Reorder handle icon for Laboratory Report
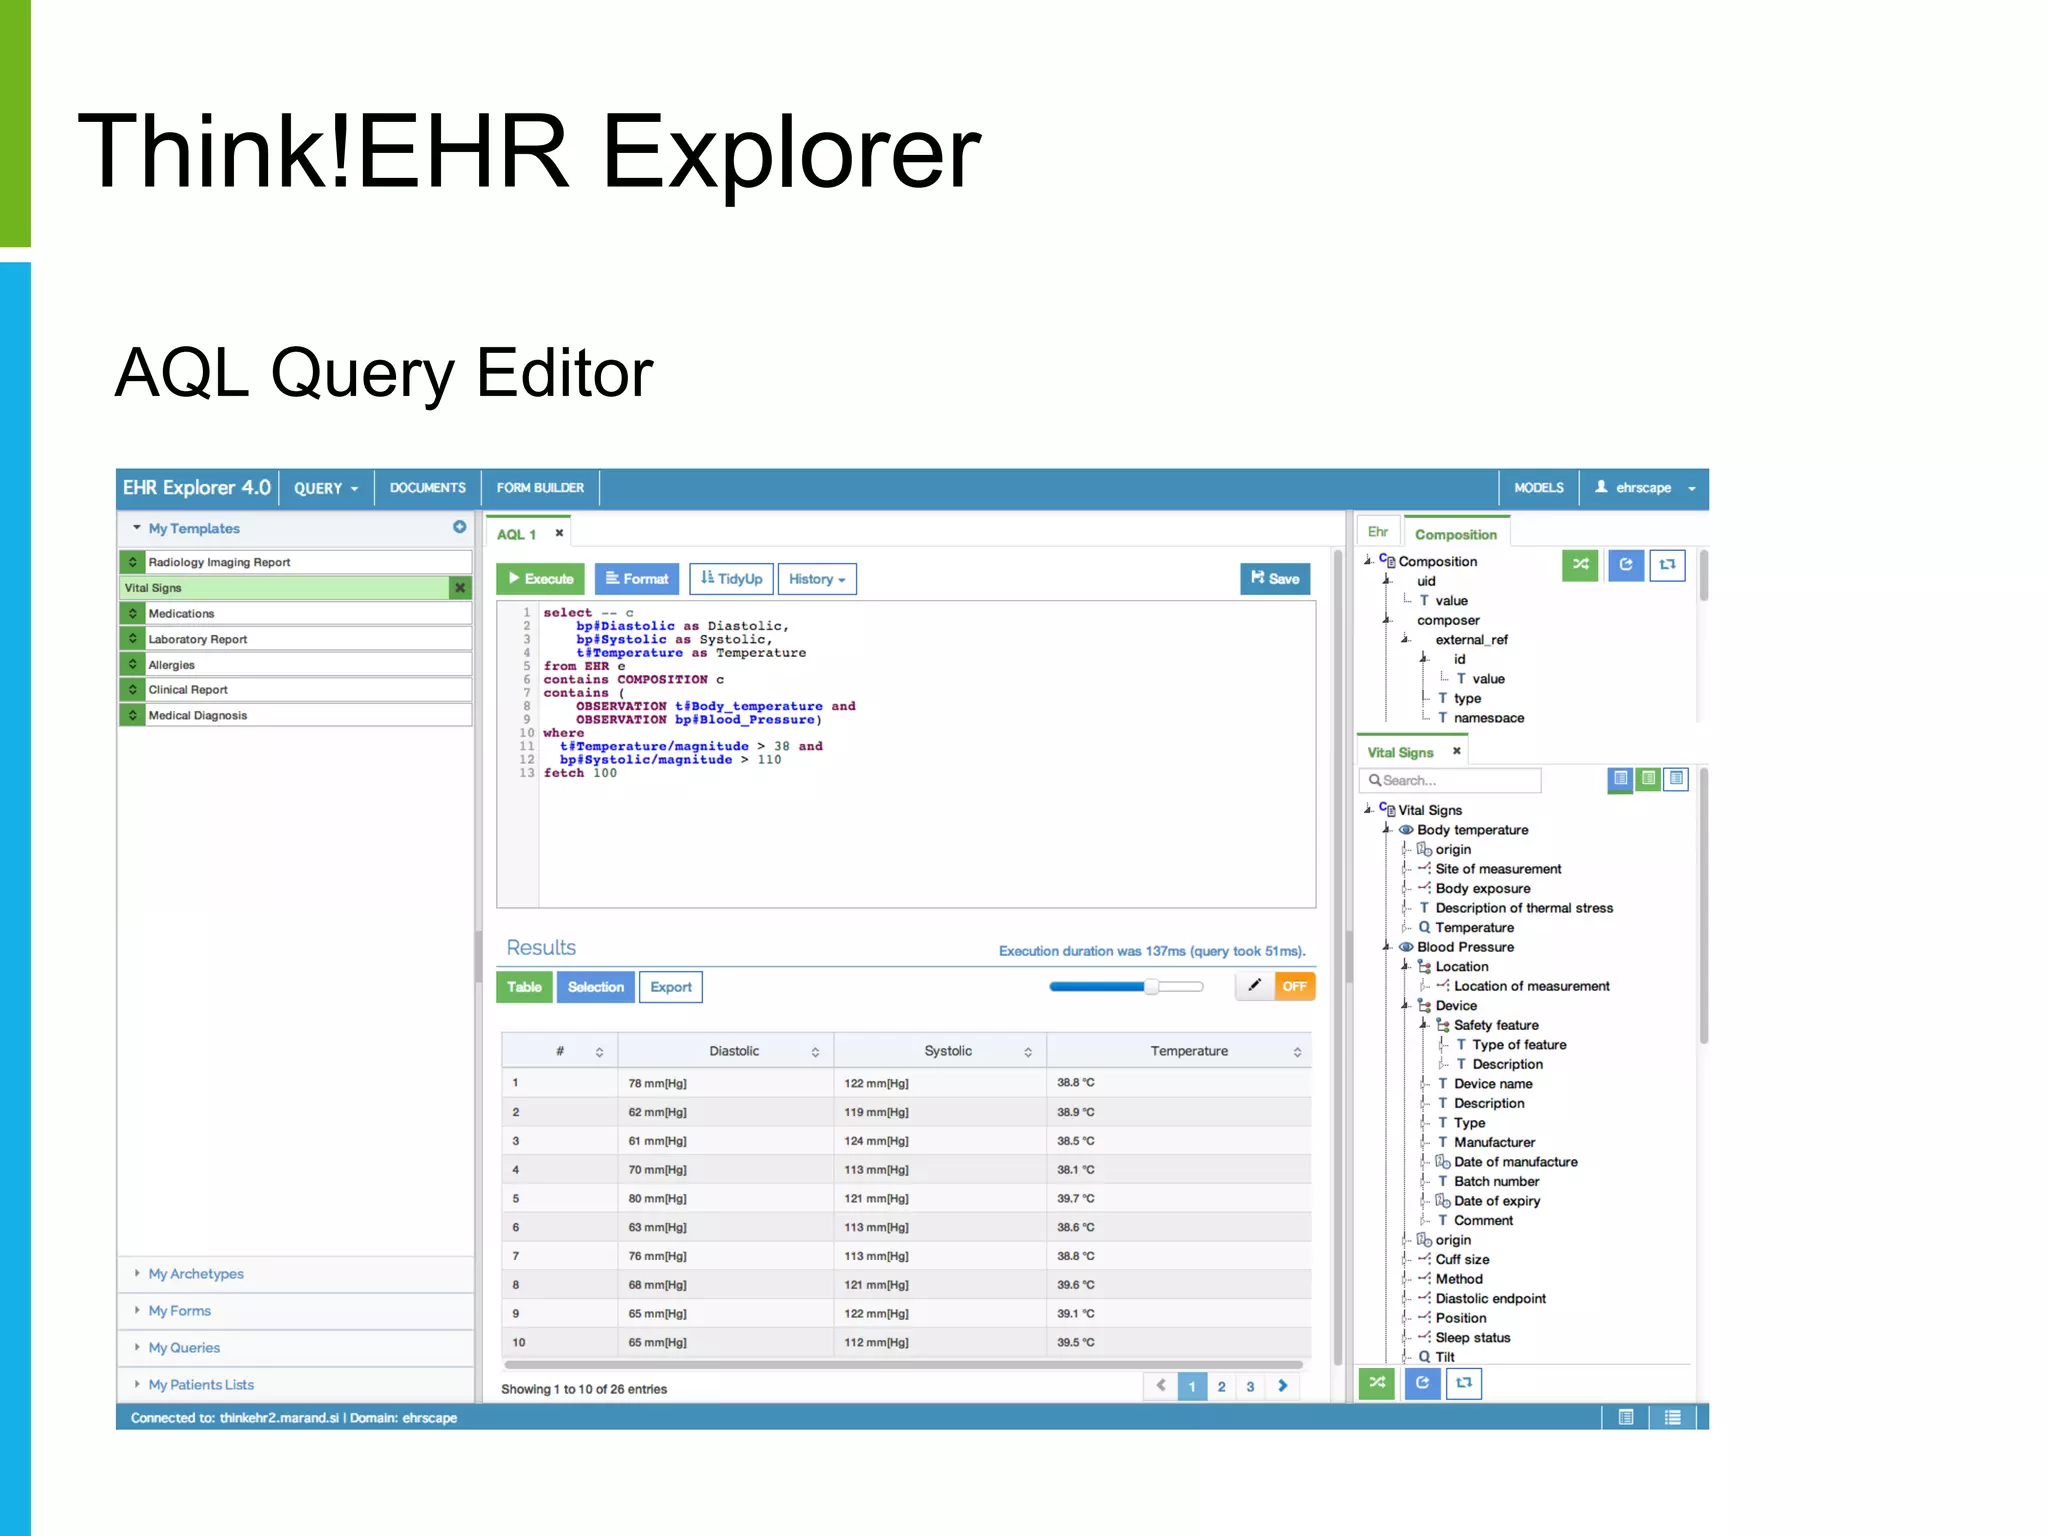The image size is (2048, 1536). coord(132,639)
